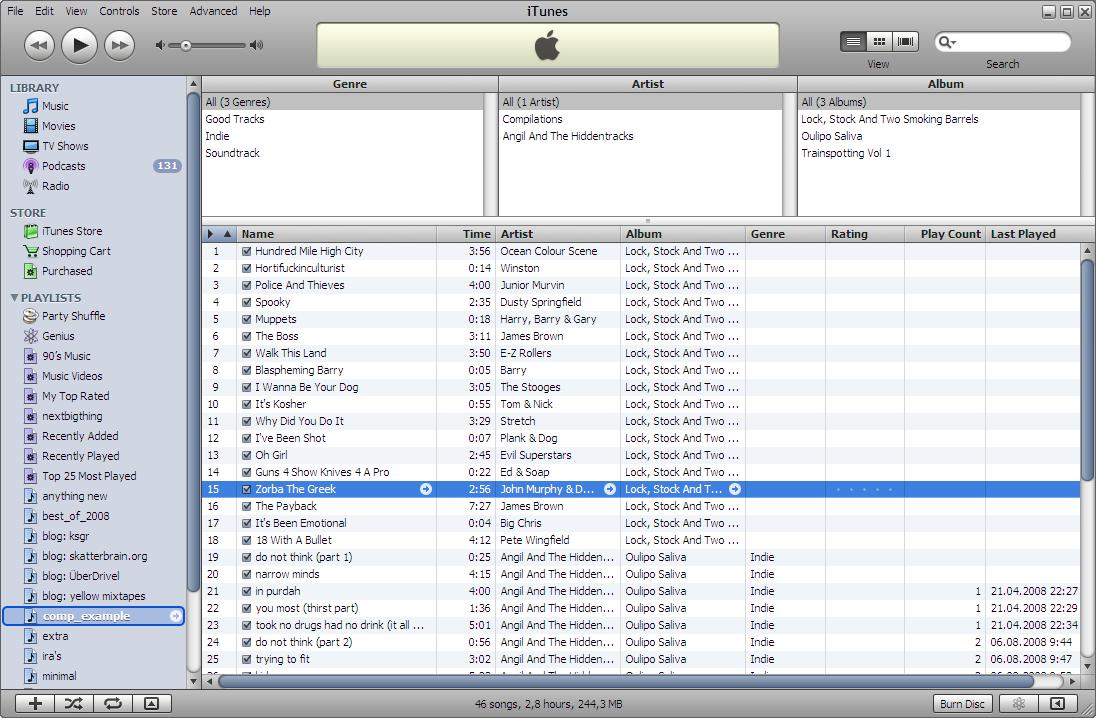1096x718 pixels.
Task: Click the Burn Disc button
Action: (x=962, y=704)
